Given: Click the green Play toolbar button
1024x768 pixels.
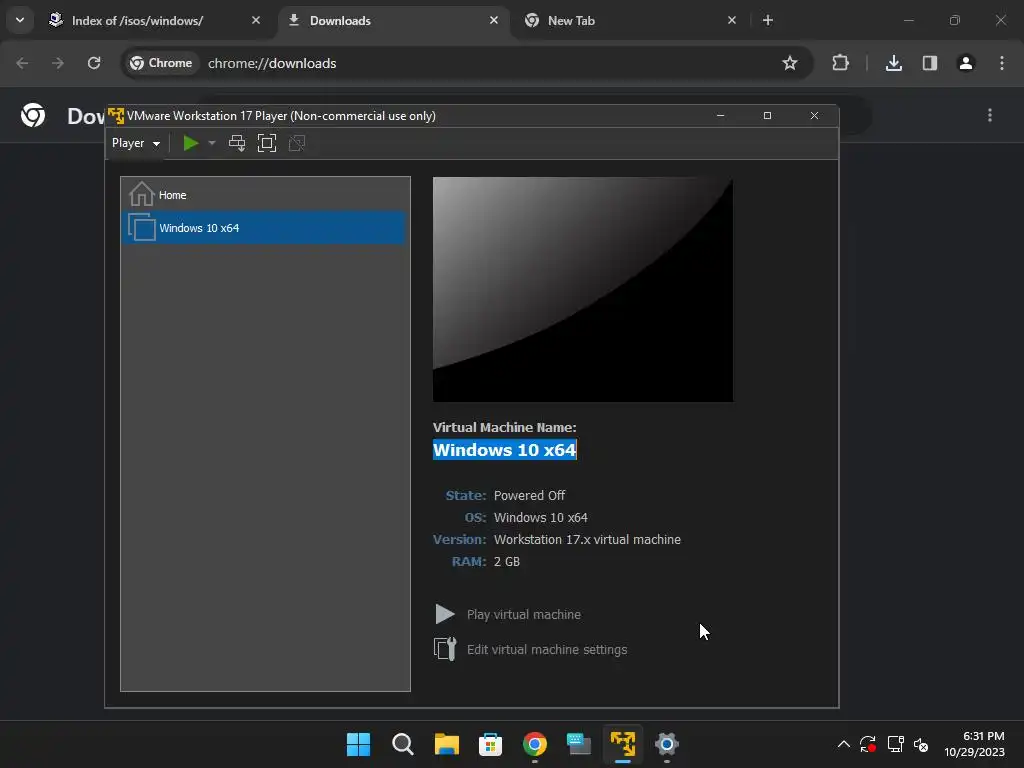Looking at the screenshot, I should (x=191, y=143).
